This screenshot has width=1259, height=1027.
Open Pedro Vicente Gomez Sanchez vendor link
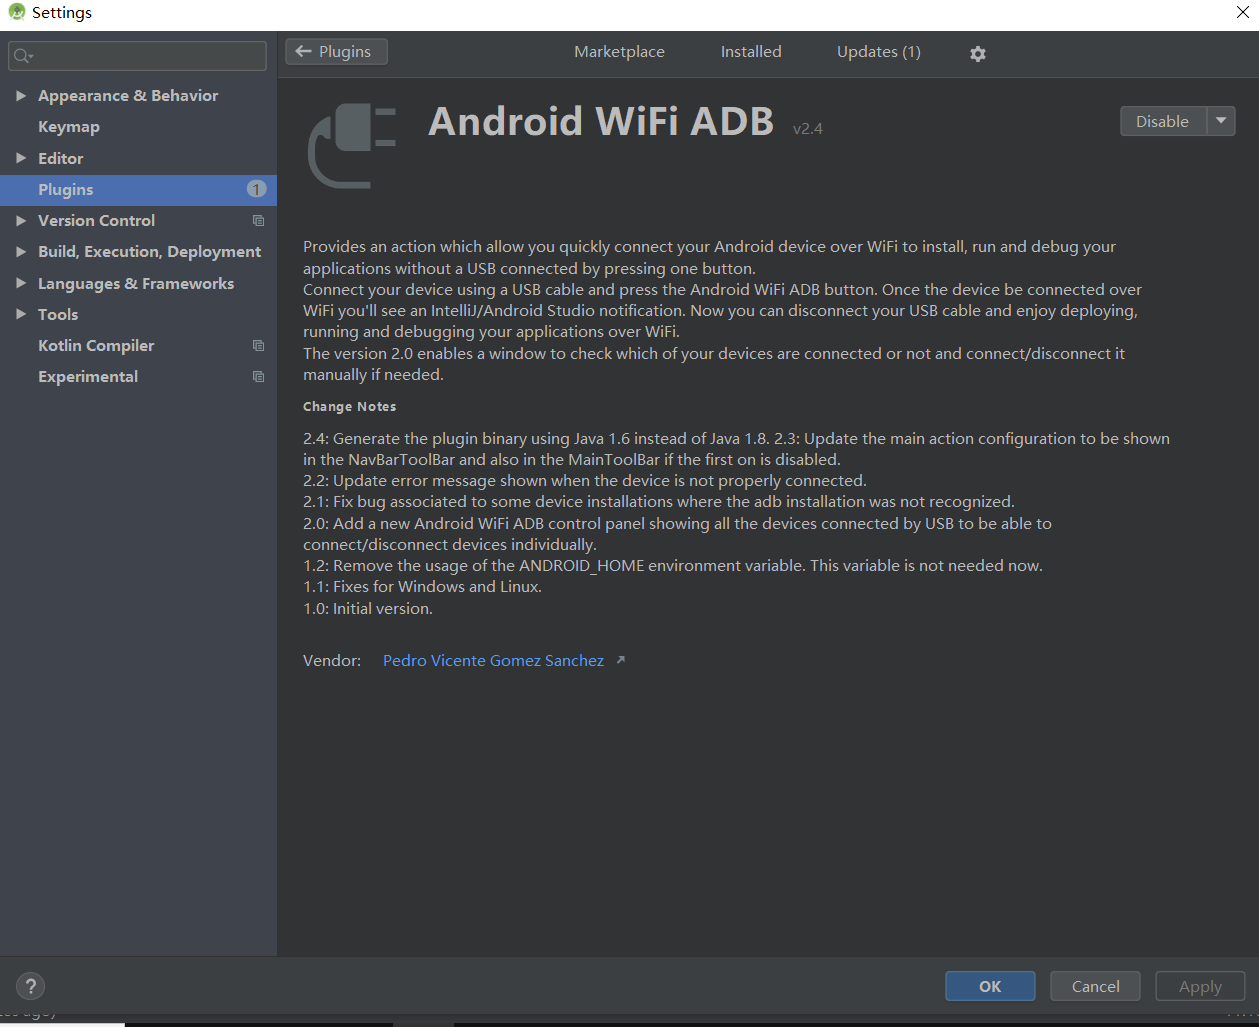493,661
